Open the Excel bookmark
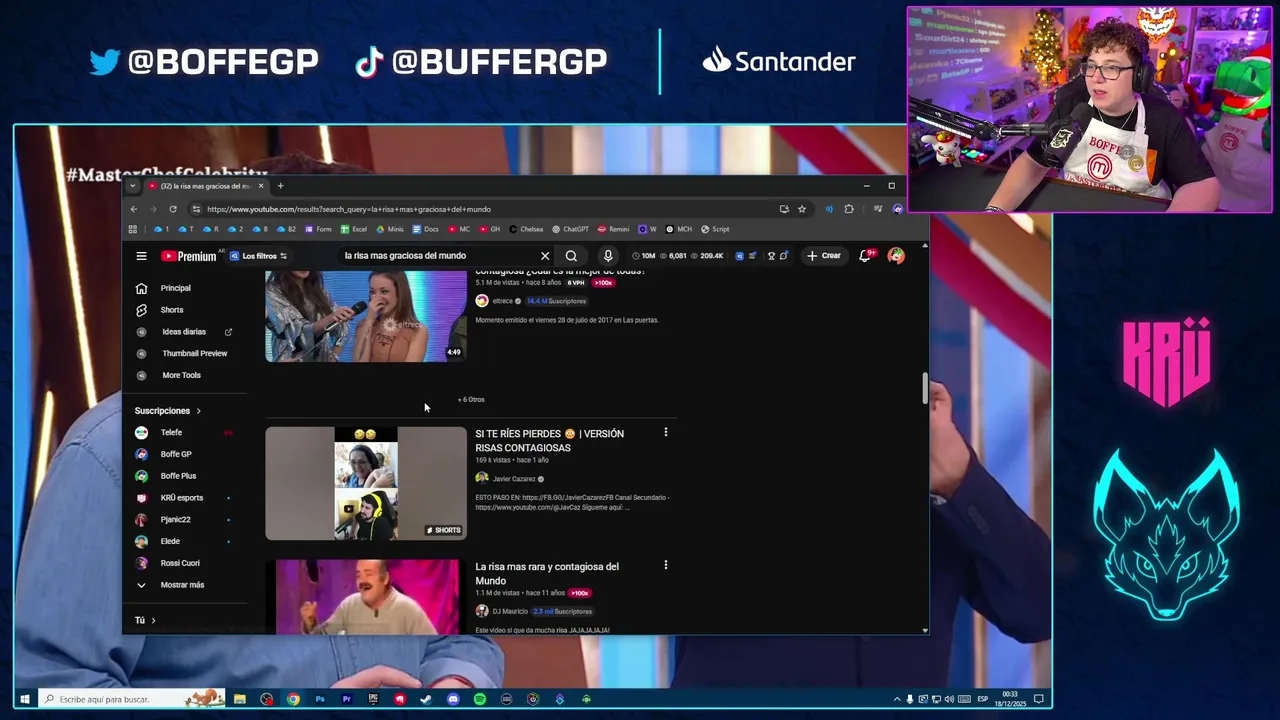This screenshot has height=720, width=1280. click(354, 229)
